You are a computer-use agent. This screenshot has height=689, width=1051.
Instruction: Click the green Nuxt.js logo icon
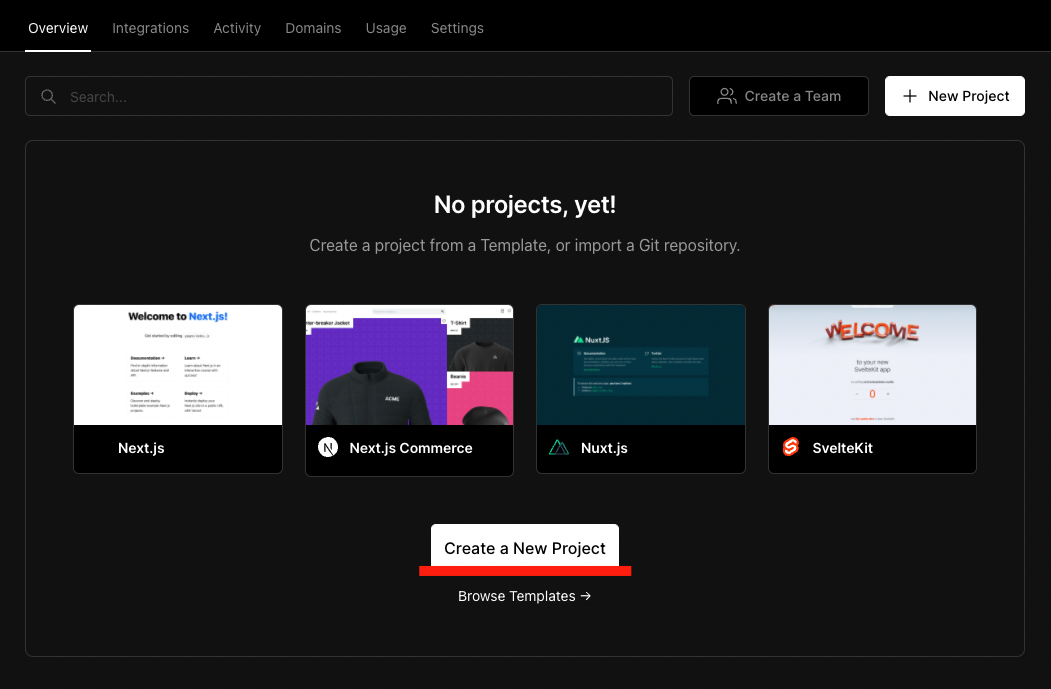point(559,448)
